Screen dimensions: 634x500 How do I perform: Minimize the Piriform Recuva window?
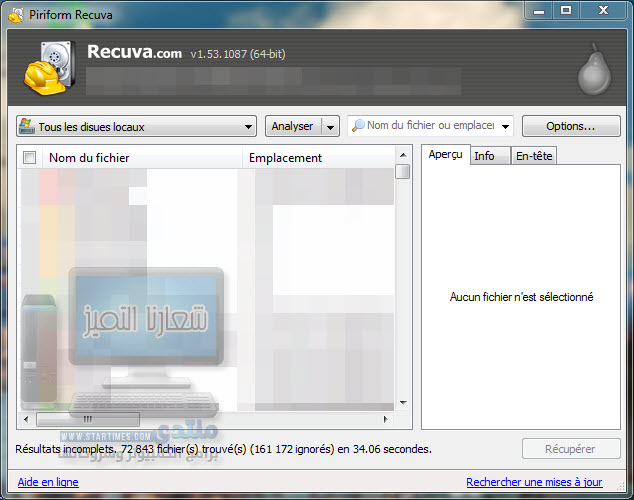(x=539, y=11)
